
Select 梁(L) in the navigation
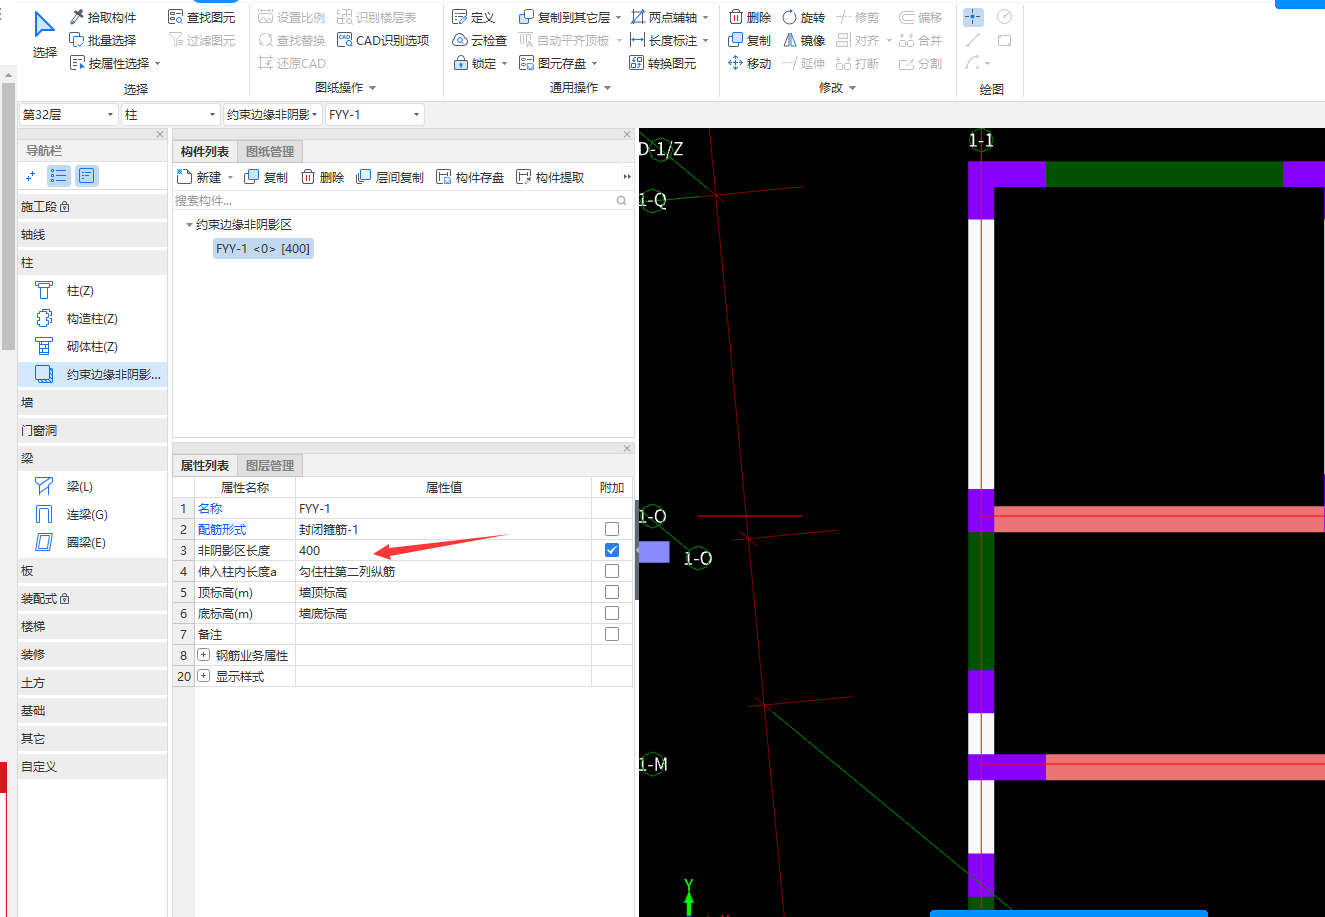tap(92, 487)
